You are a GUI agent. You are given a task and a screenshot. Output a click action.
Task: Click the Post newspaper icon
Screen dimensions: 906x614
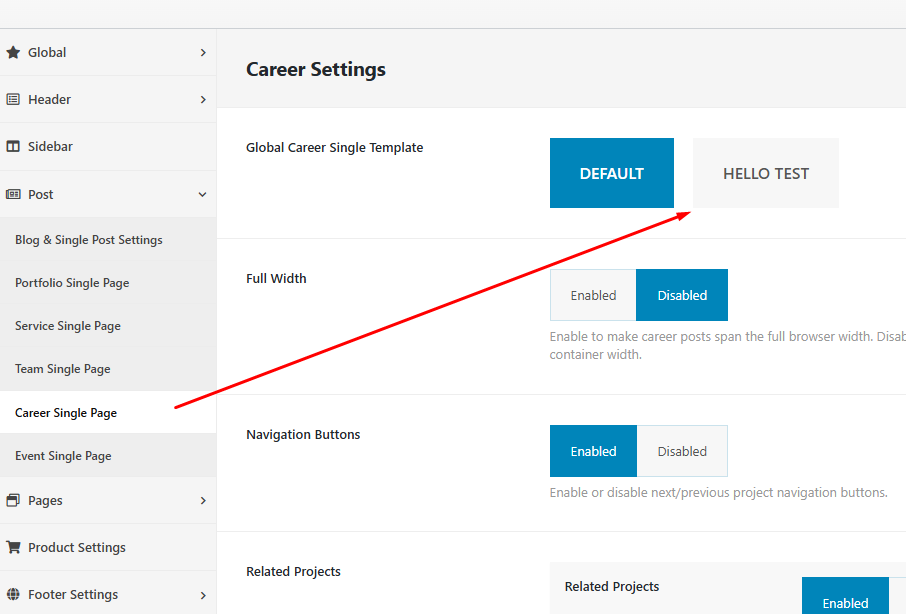(x=13, y=194)
